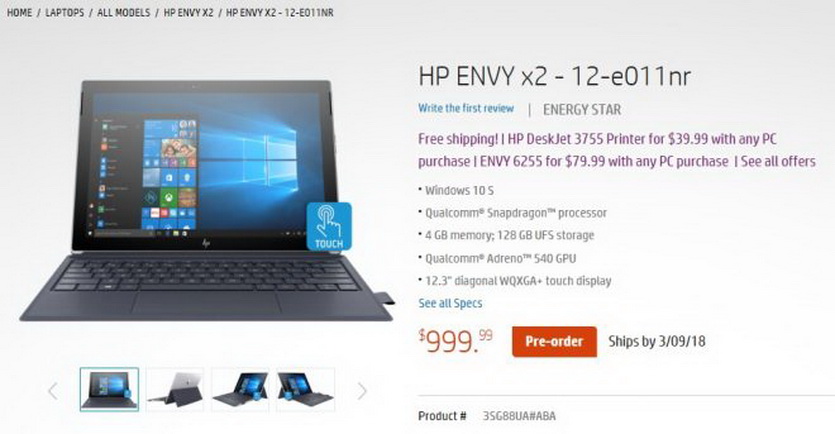Open HP ENVY X2 breadcrumb link
This screenshot has width=835, height=434.
(x=188, y=12)
